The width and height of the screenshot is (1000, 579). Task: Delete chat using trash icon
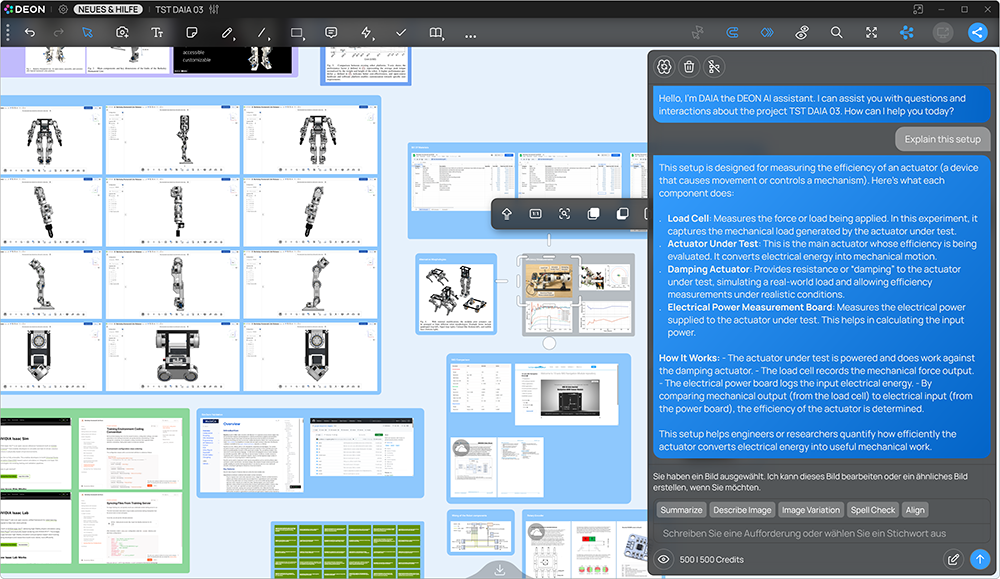(x=689, y=67)
